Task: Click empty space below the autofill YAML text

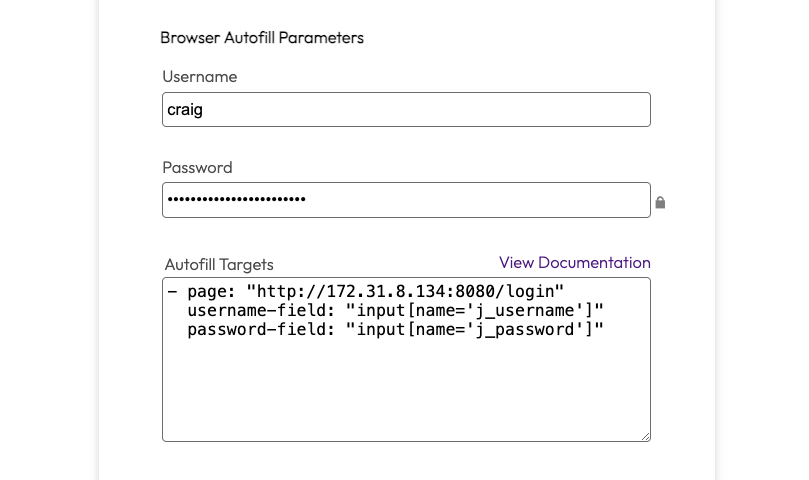Action: click(406, 395)
